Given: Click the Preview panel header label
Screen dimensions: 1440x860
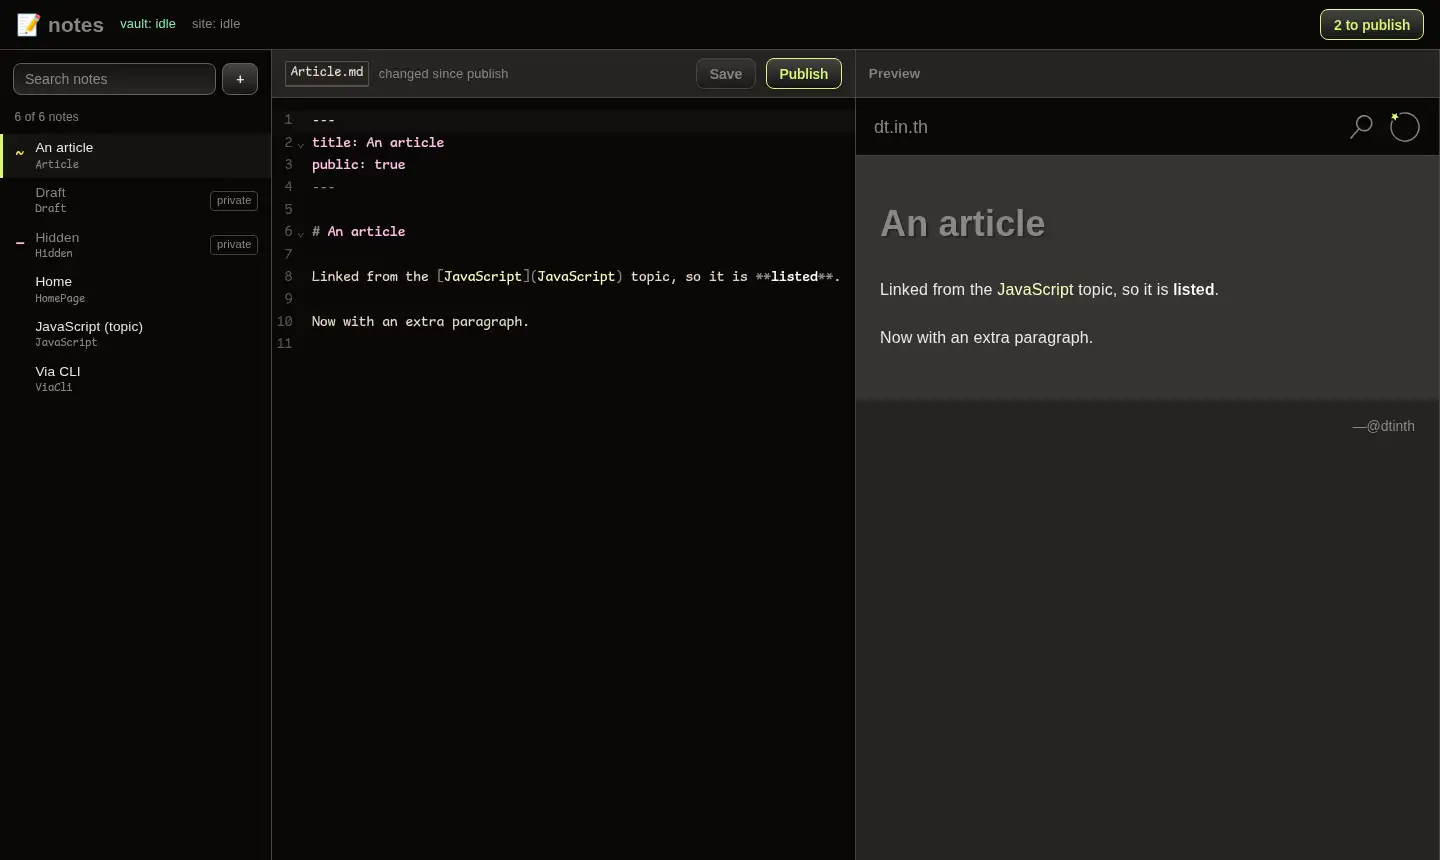Looking at the screenshot, I should point(894,74).
